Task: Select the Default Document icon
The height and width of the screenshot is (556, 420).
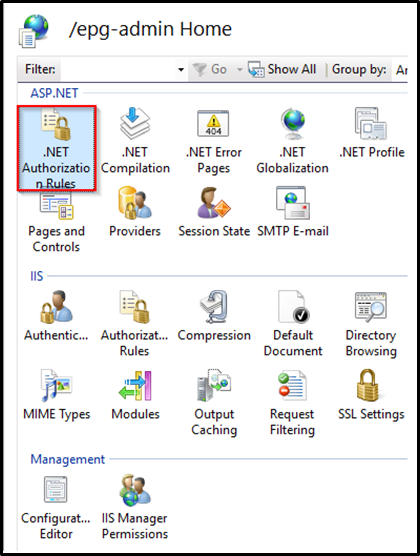Action: tap(293, 323)
